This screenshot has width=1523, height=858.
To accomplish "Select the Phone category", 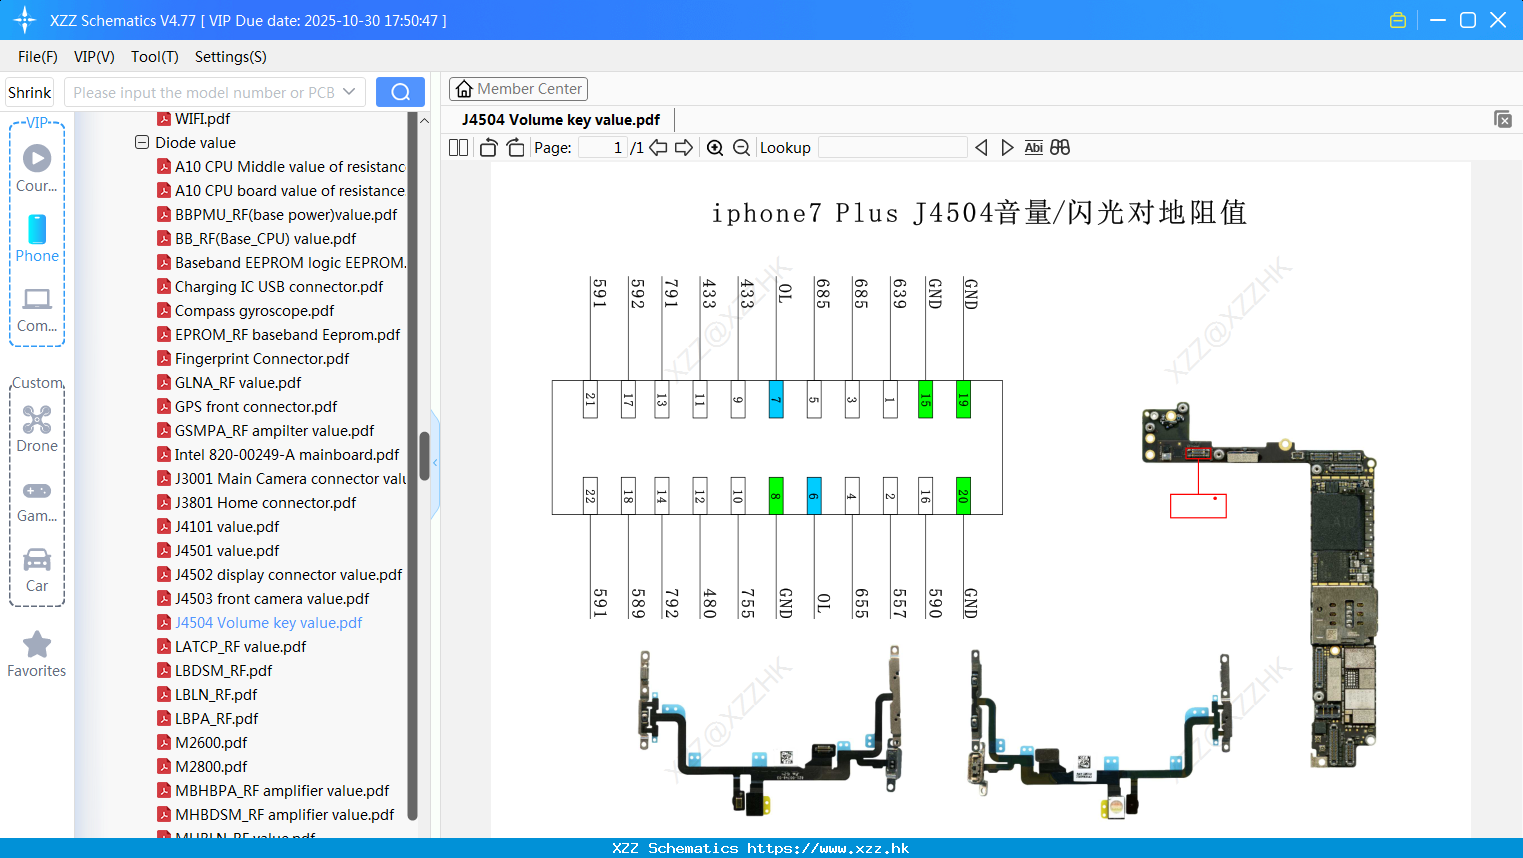I will (37, 238).
